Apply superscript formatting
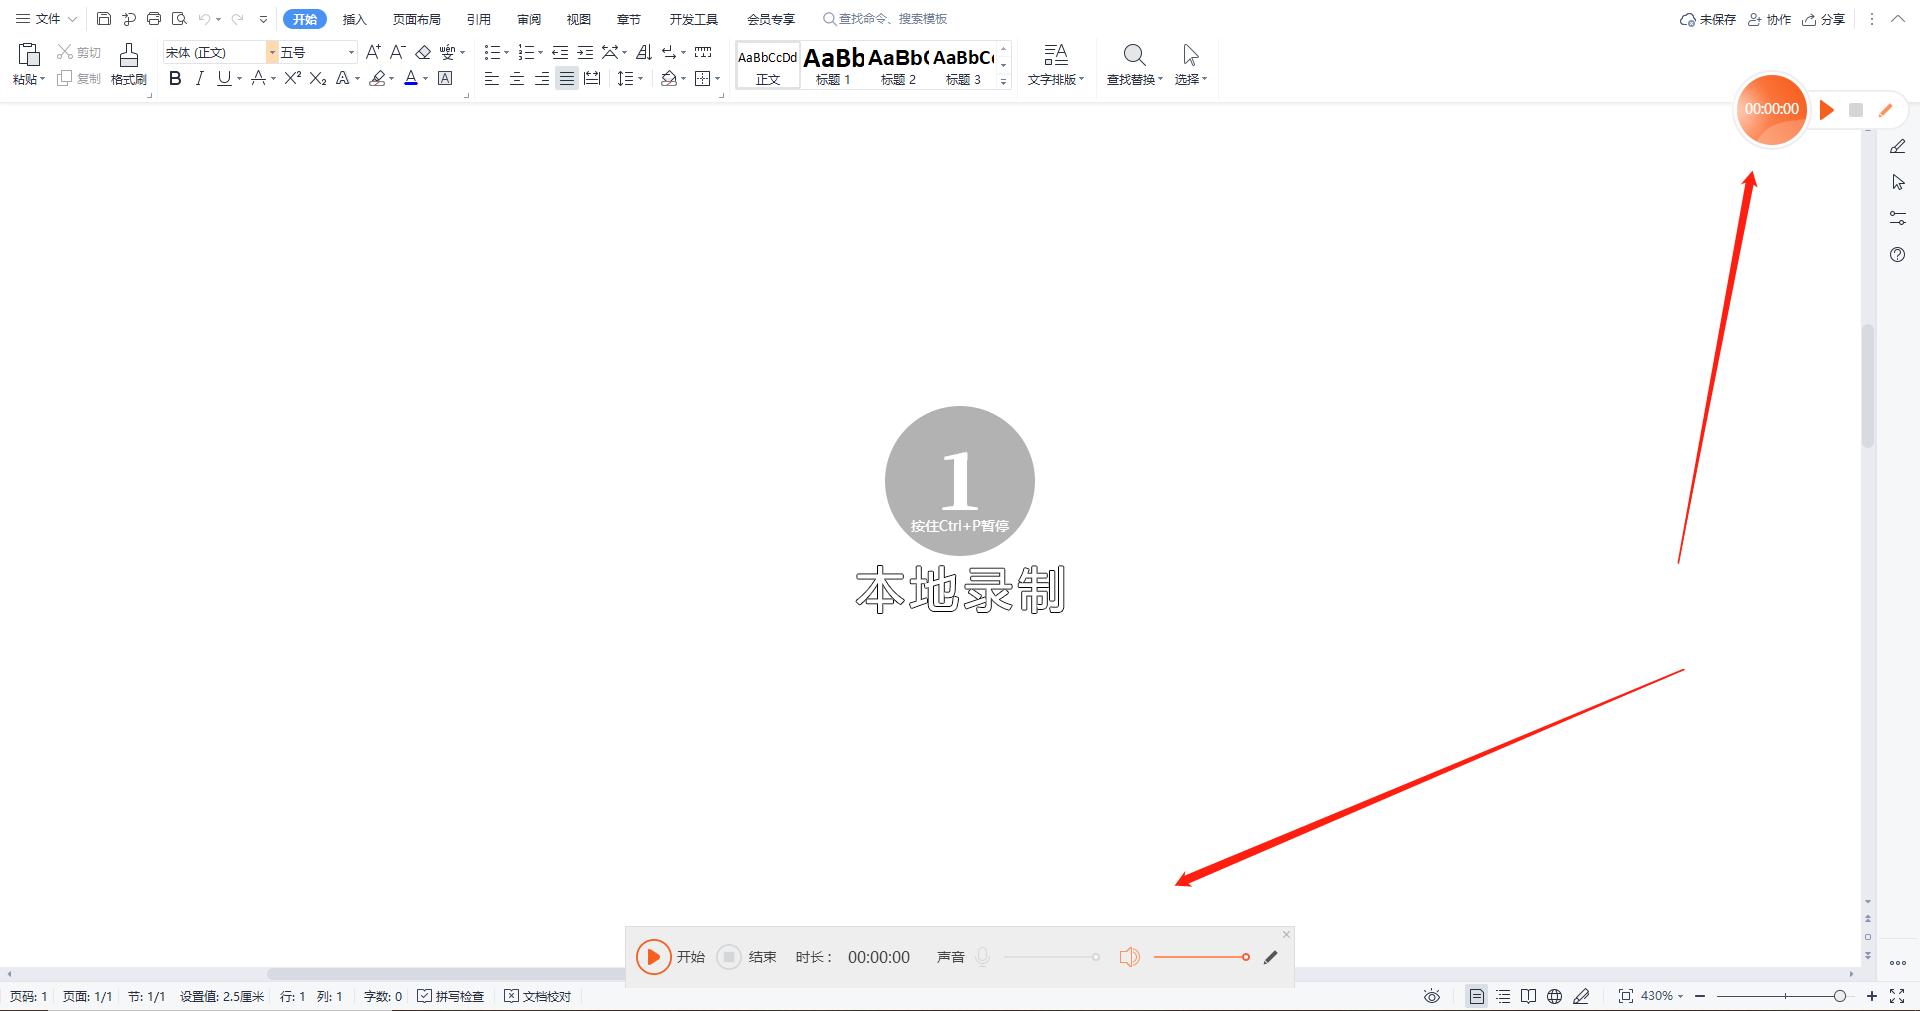Image resolution: width=1920 pixels, height=1011 pixels. [x=290, y=79]
